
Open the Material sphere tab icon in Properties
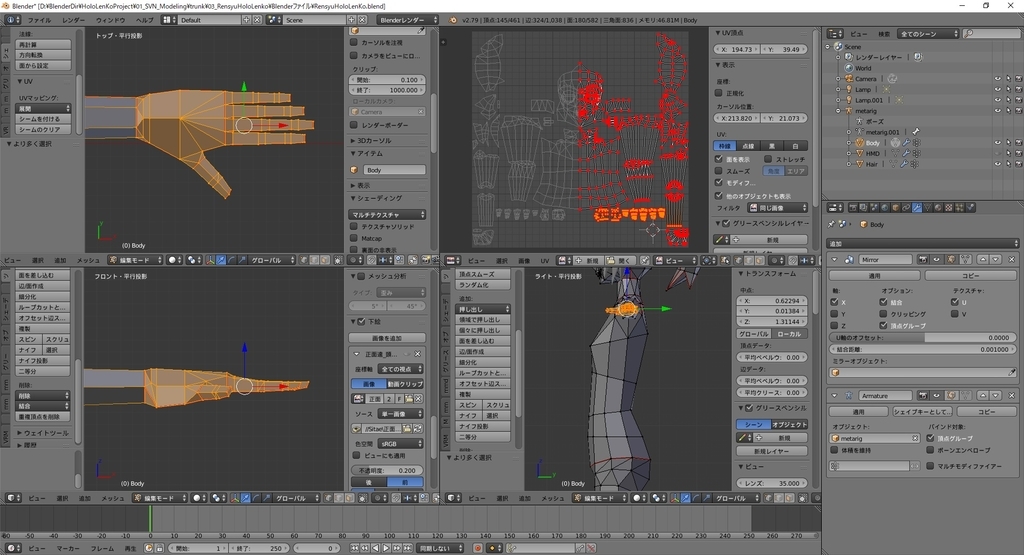[x=938, y=208]
